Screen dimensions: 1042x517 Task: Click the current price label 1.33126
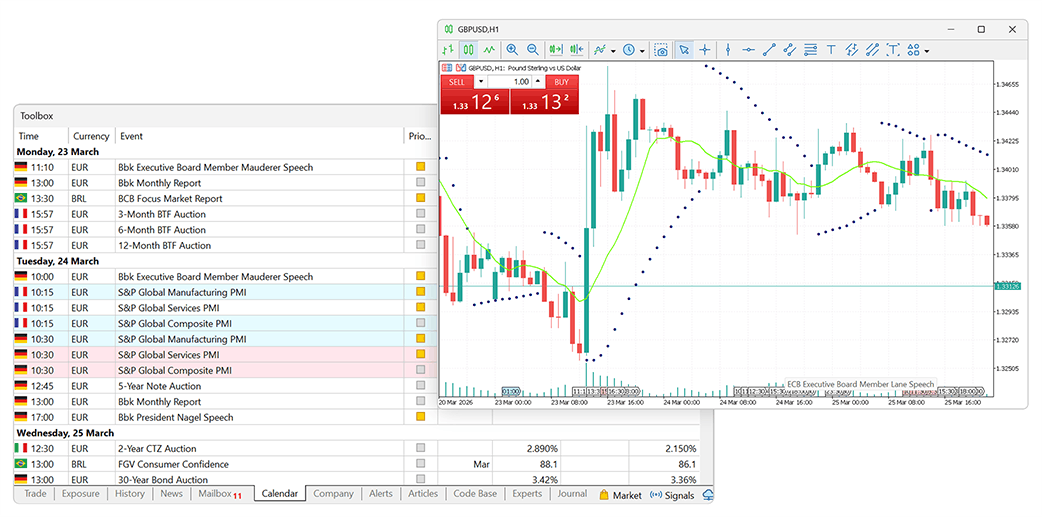point(1007,286)
